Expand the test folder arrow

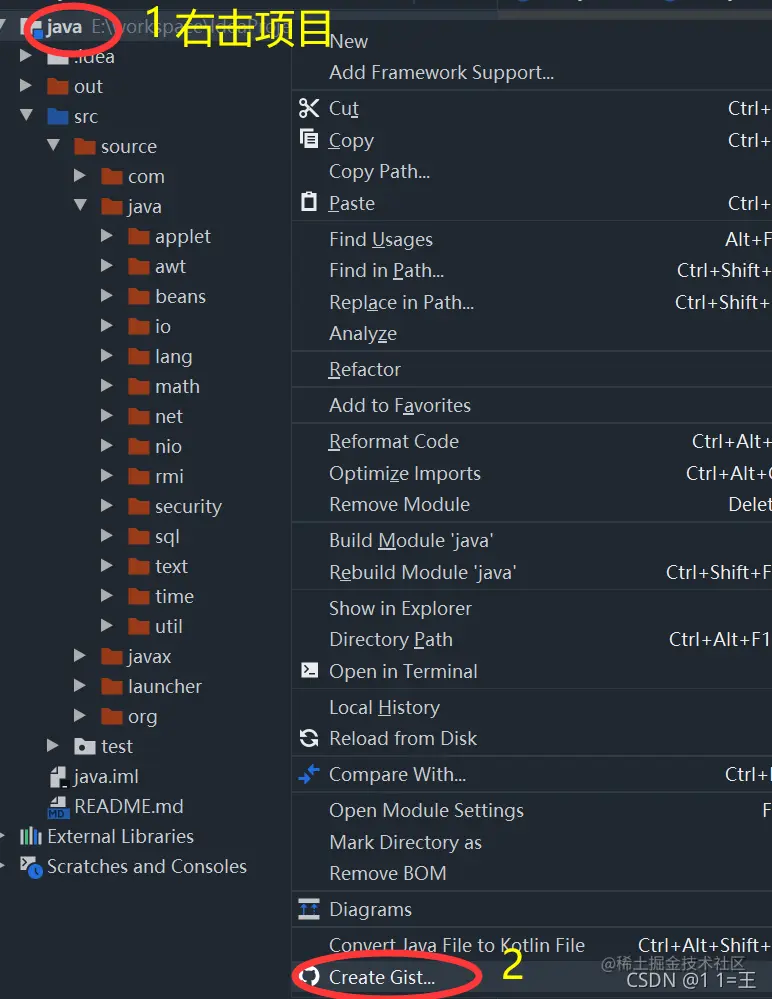tap(53, 745)
